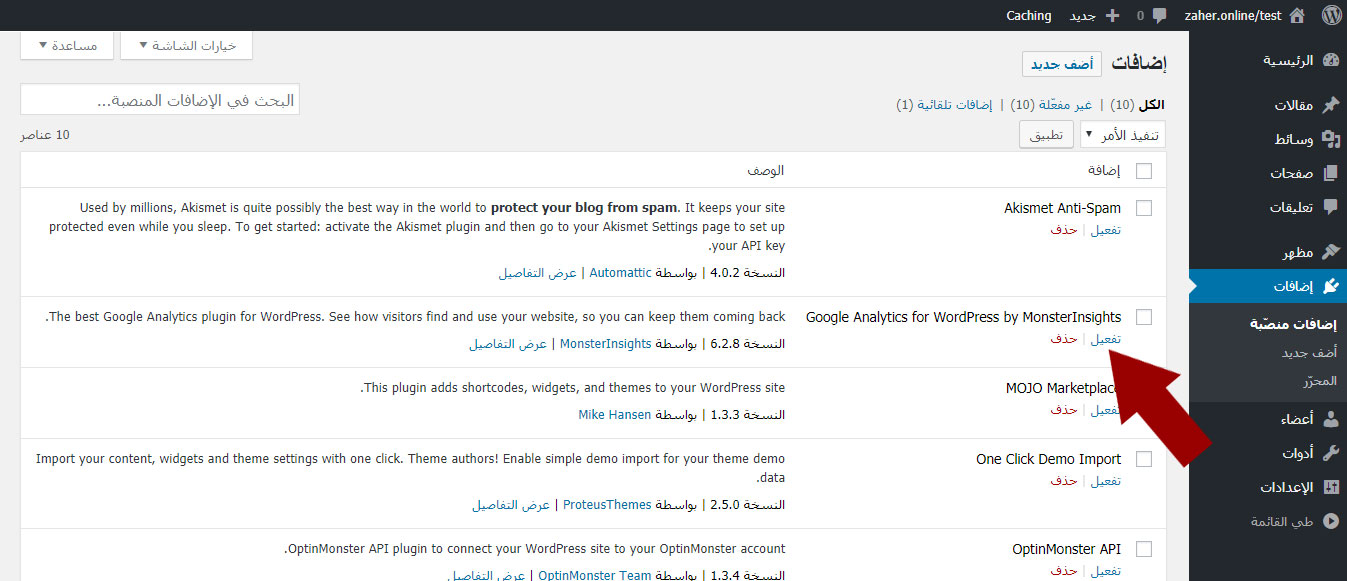Filter plugins by إضافات تلقائية (1)
The image size is (1347, 581).
[x=945, y=105]
